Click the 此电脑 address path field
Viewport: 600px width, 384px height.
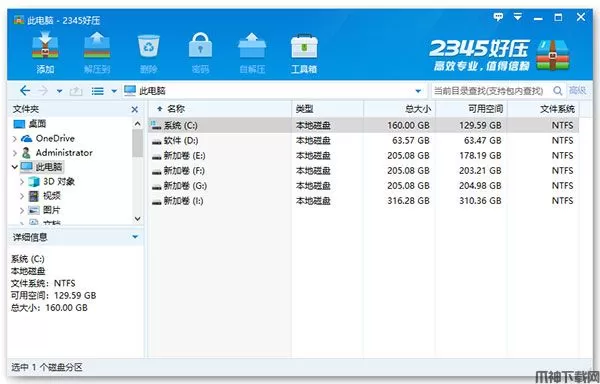pos(274,91)
